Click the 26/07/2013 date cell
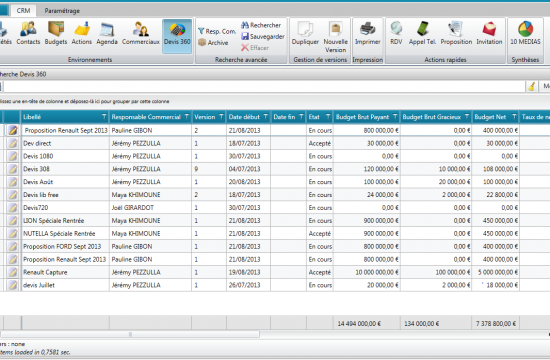 coord(248,285)
